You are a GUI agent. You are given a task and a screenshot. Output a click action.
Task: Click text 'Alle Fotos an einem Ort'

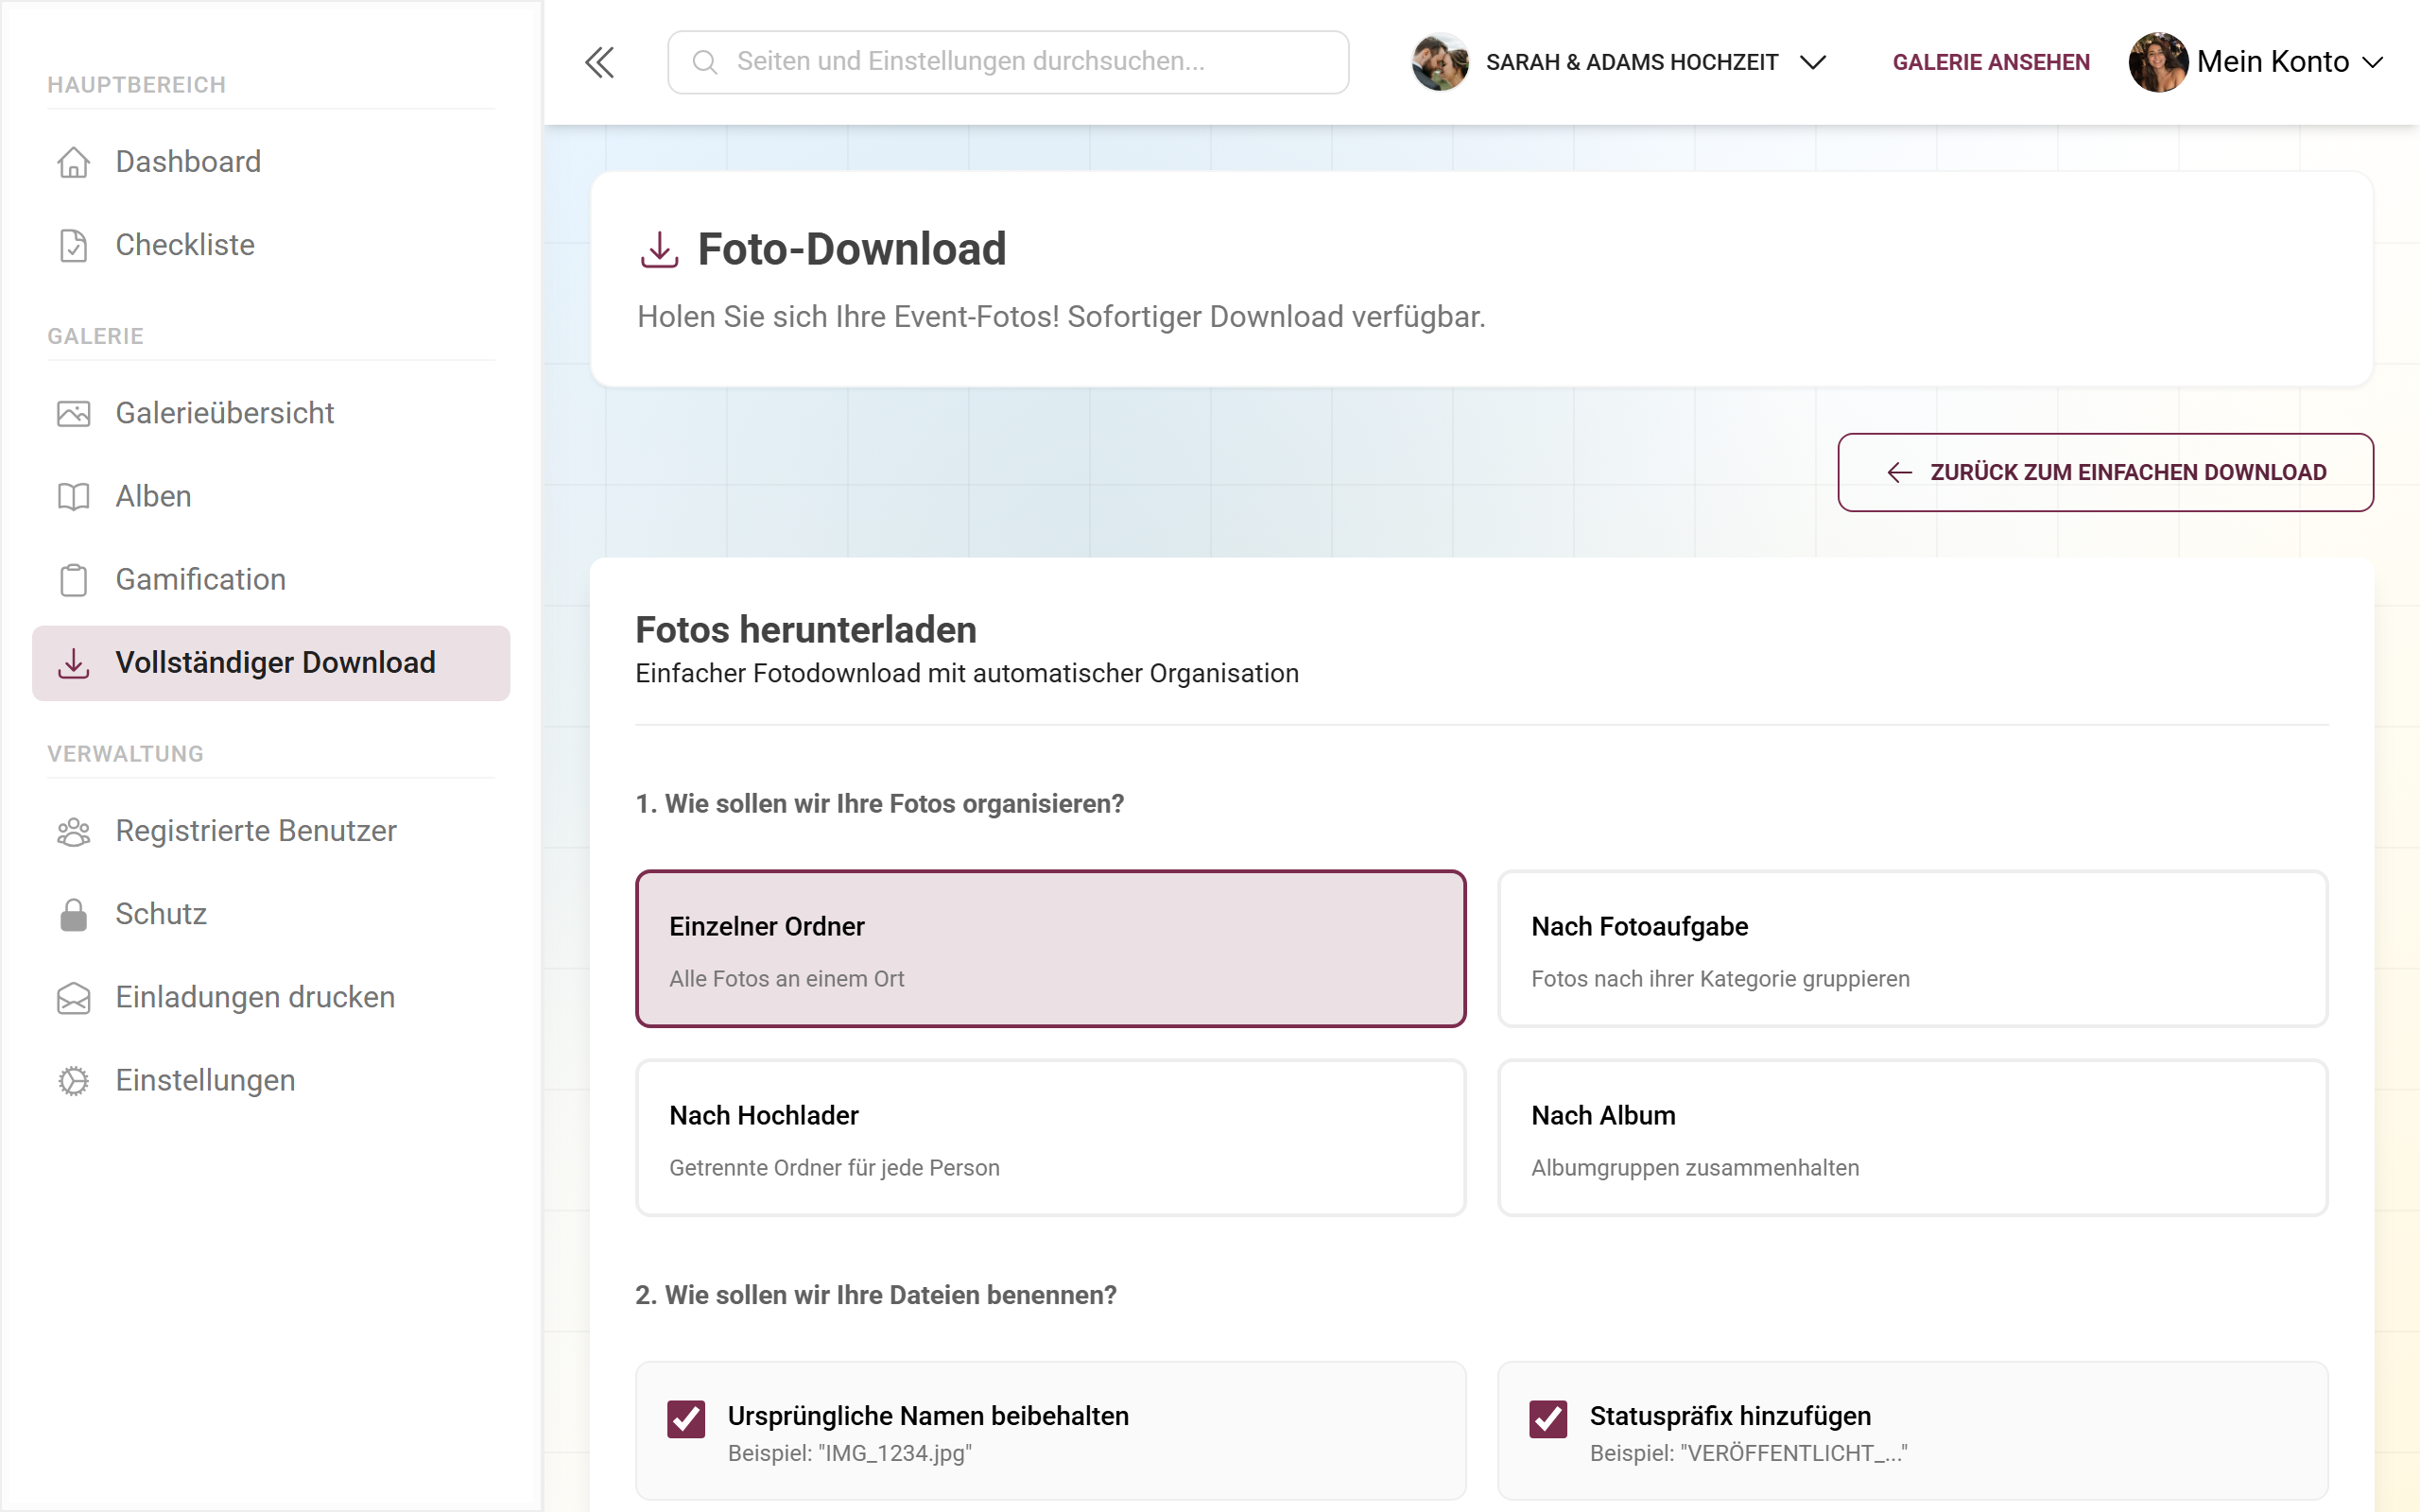click(x=786, y=979)
